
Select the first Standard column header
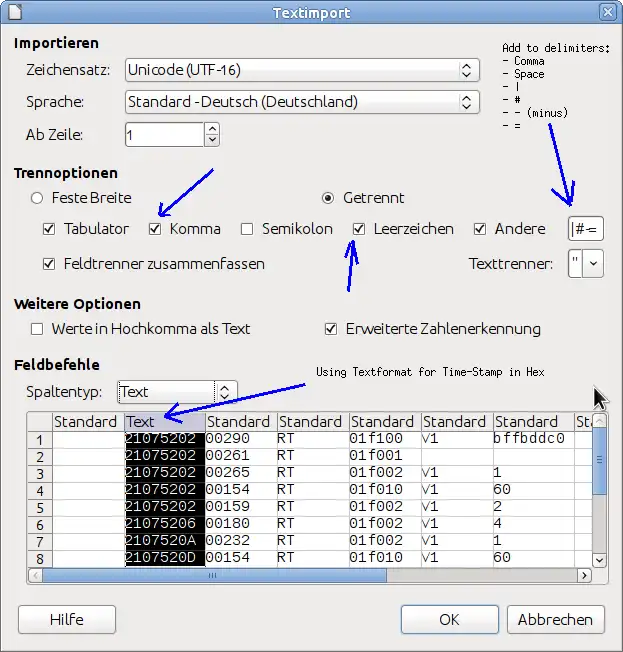[89, 422]
